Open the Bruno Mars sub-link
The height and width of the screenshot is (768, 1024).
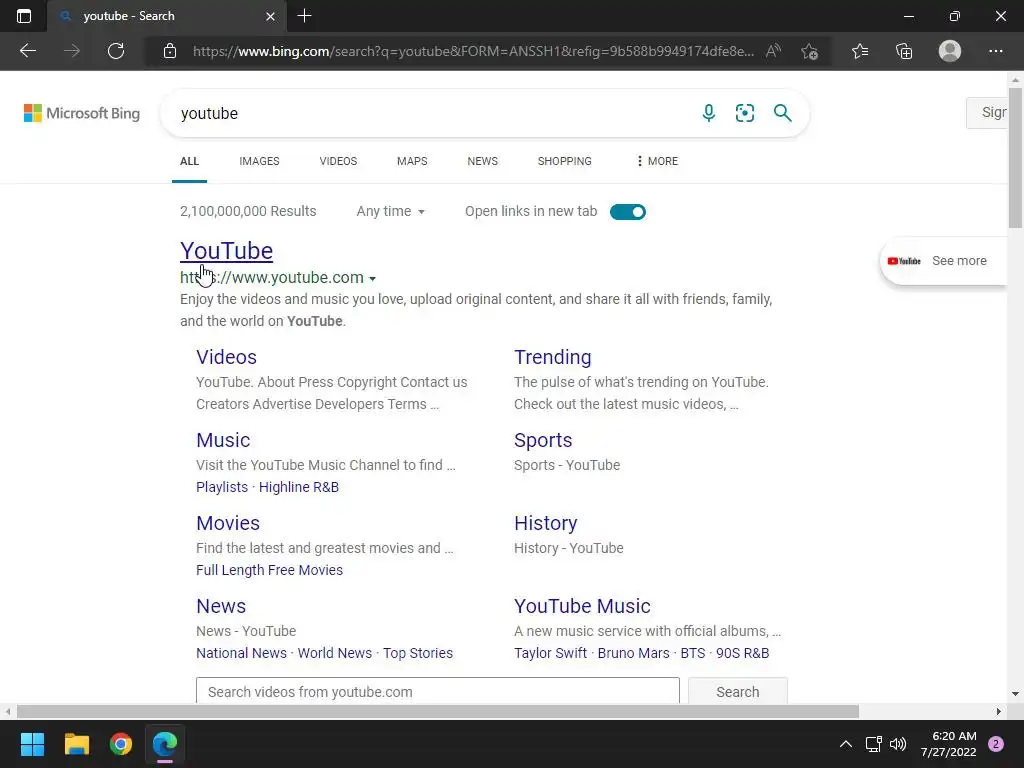pyautogui.click(x=633, y=653)
